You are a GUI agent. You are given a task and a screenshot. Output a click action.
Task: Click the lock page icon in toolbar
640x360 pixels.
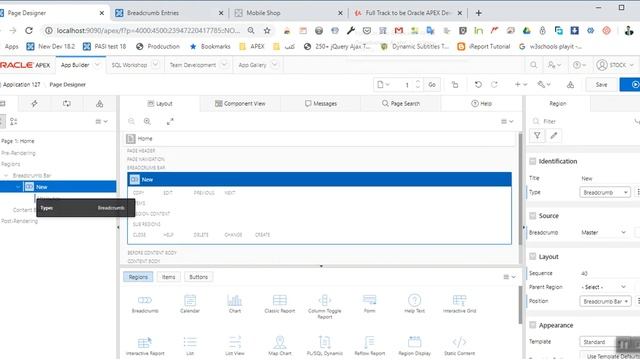(455, 84)
